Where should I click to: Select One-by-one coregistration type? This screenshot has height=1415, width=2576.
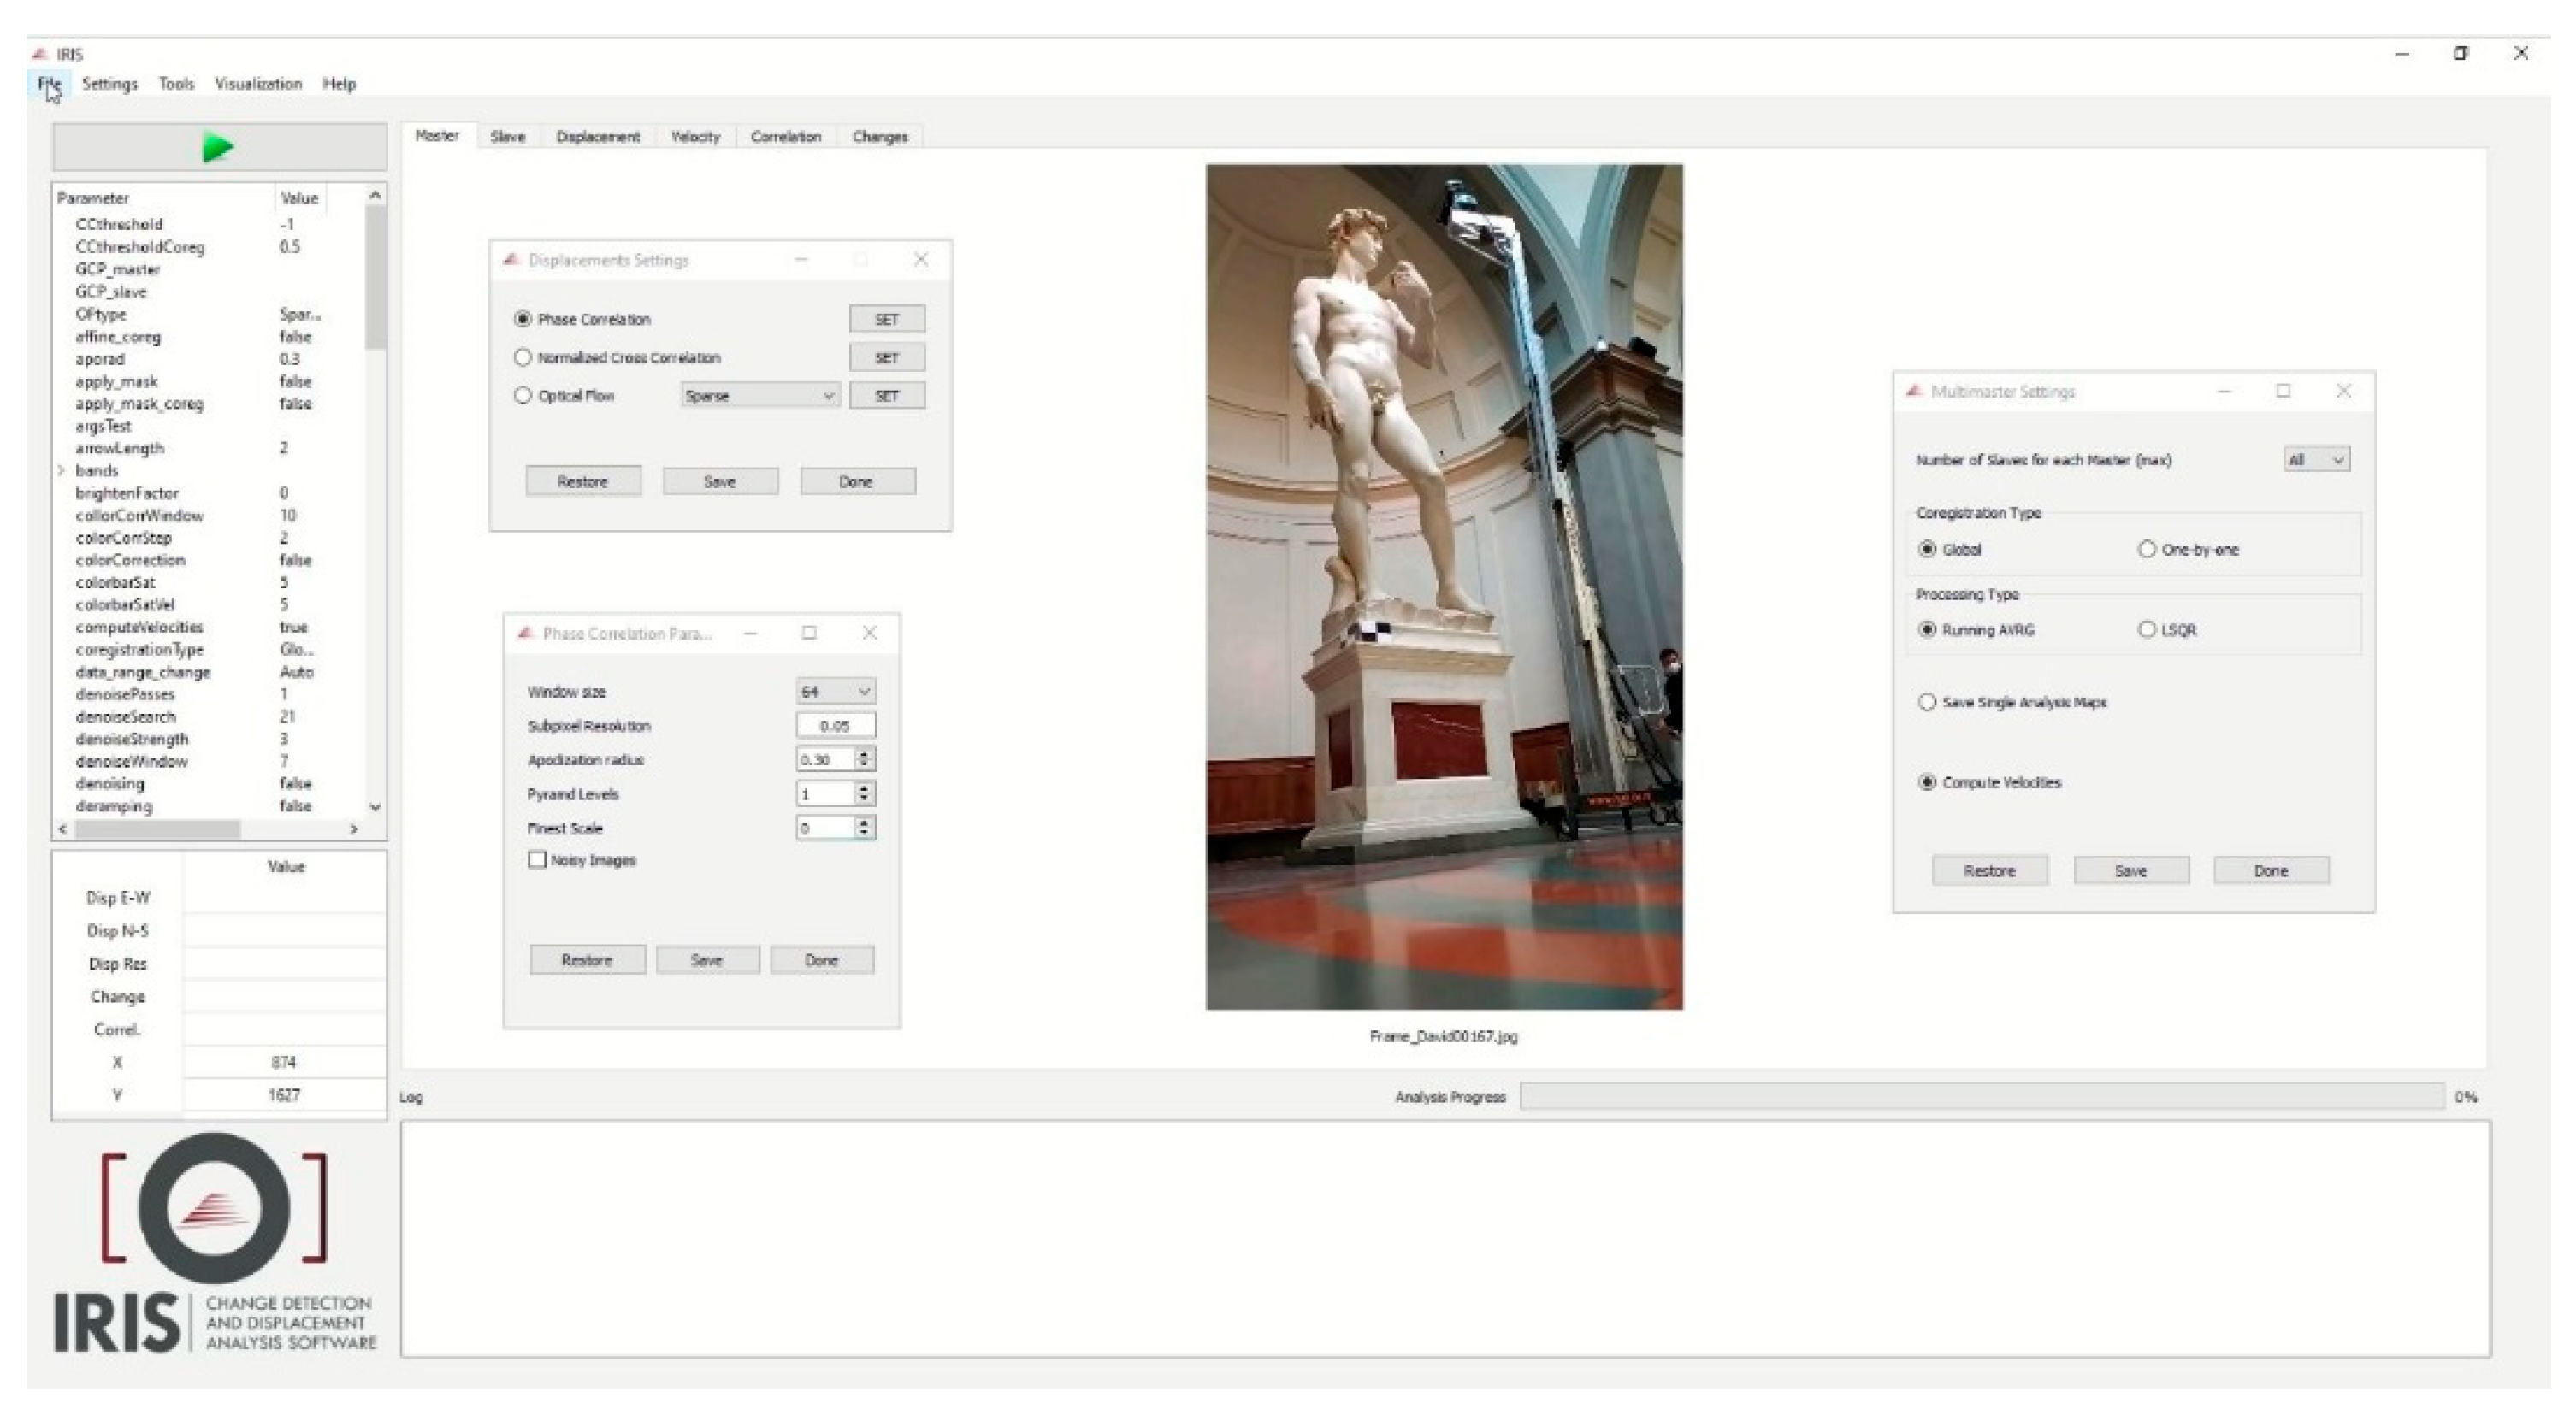[2146, 549]
